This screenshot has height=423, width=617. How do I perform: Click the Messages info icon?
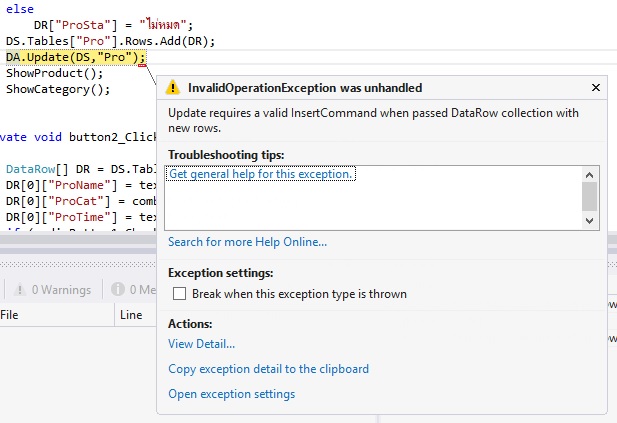point(118,290)
